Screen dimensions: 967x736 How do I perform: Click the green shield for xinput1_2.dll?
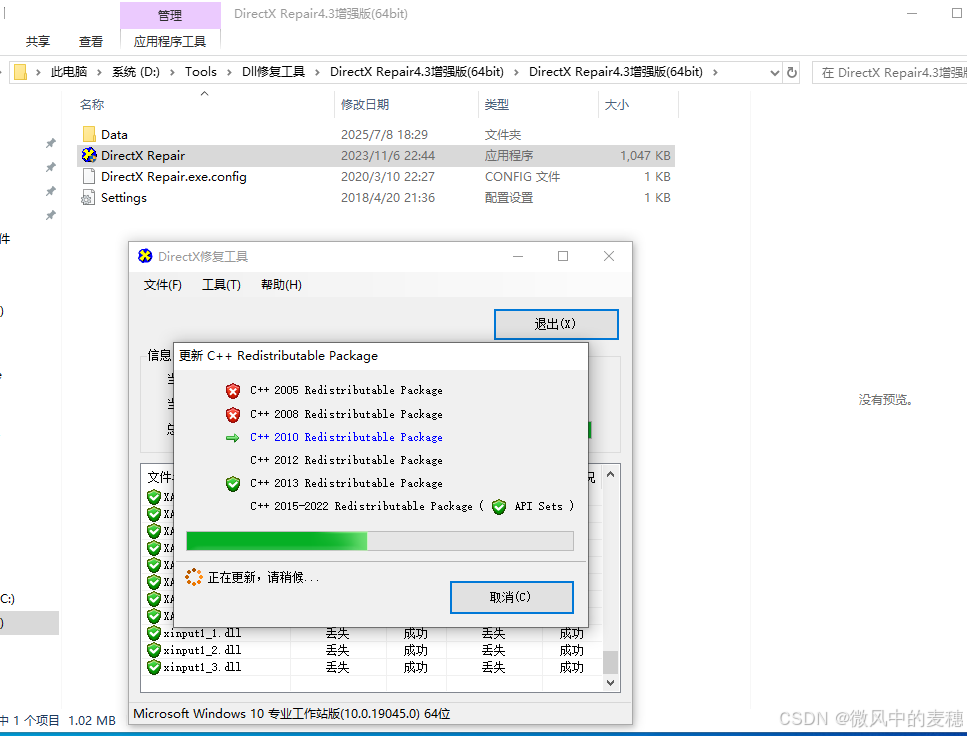pyautogui.click(x=154, y=650)
